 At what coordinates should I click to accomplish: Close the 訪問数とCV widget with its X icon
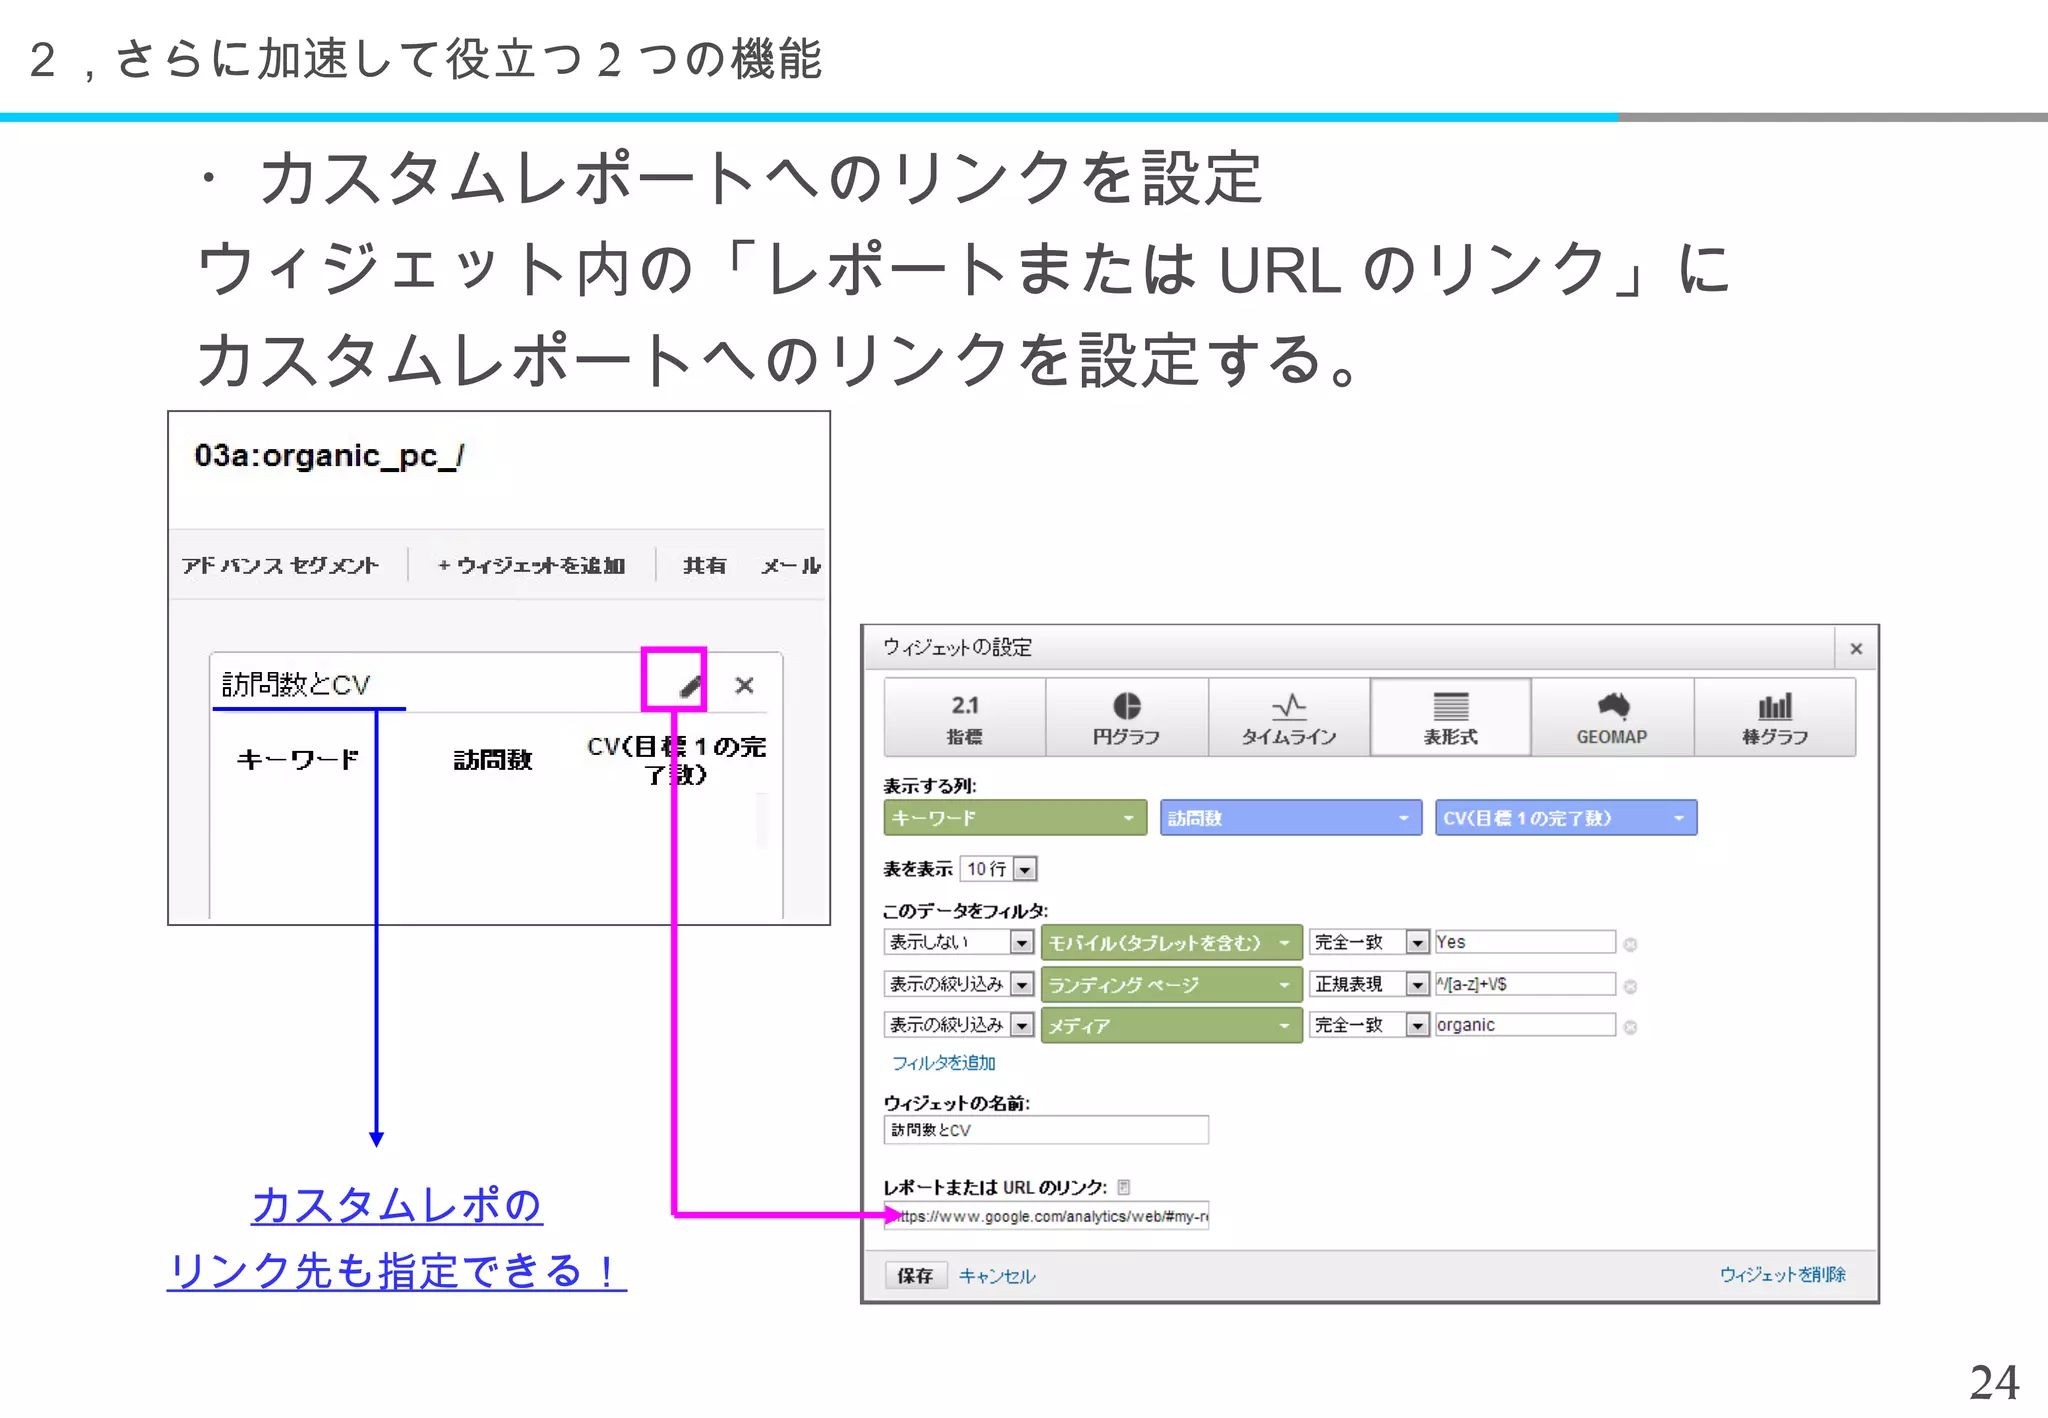point(744,685)
